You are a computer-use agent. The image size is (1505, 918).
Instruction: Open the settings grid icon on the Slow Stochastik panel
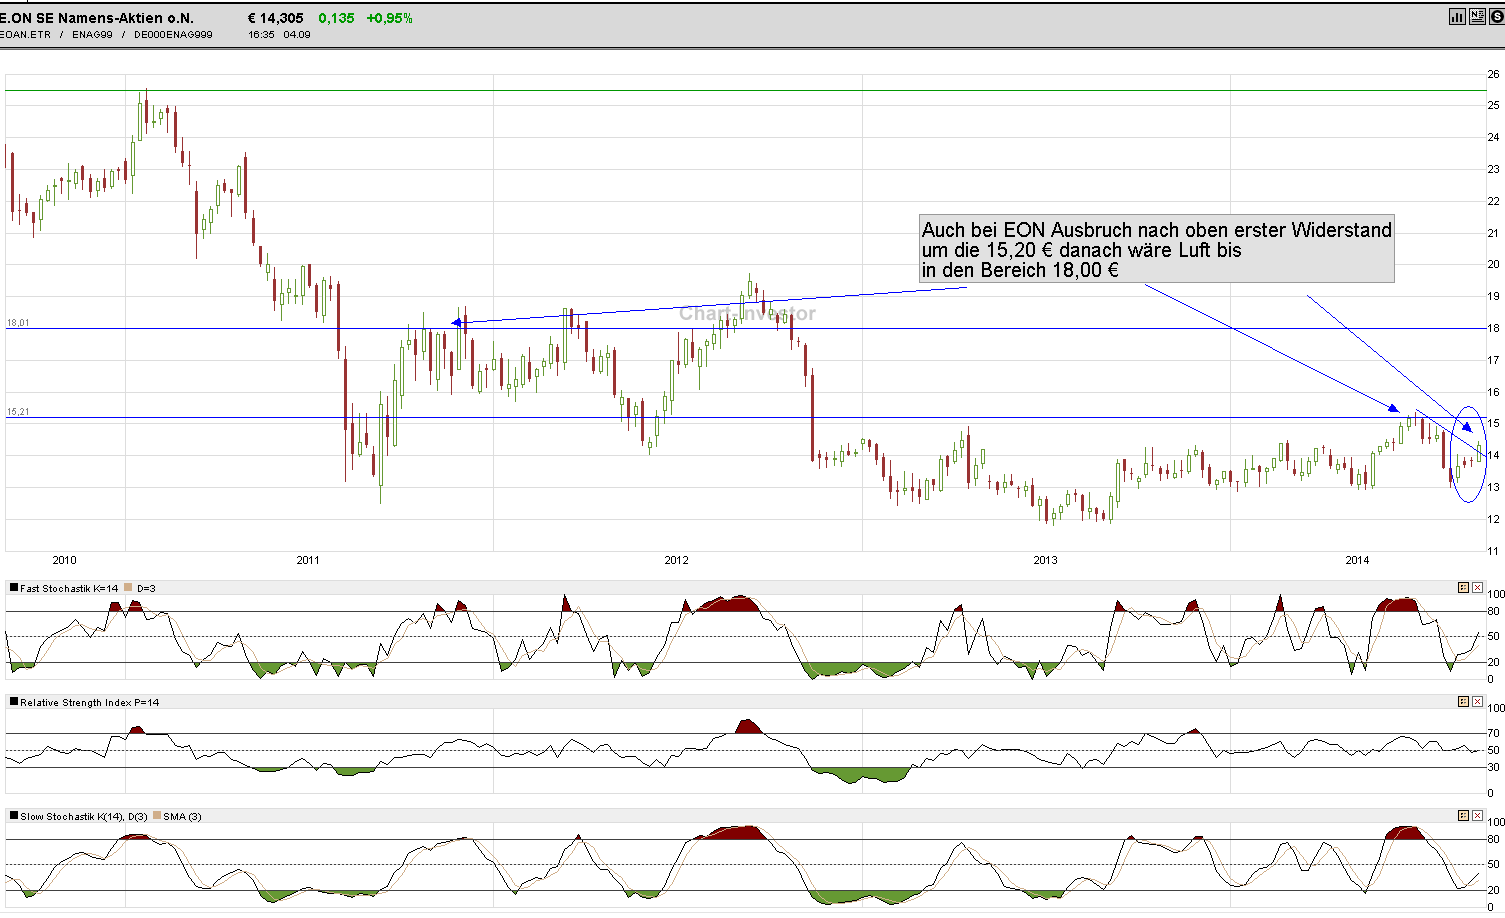pyautogui.click(x=1464, y=815)
